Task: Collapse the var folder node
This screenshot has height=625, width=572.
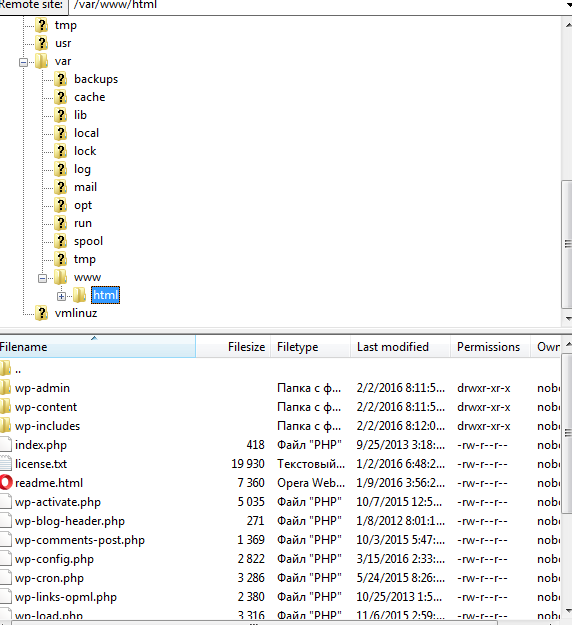Action: [24, 62]
